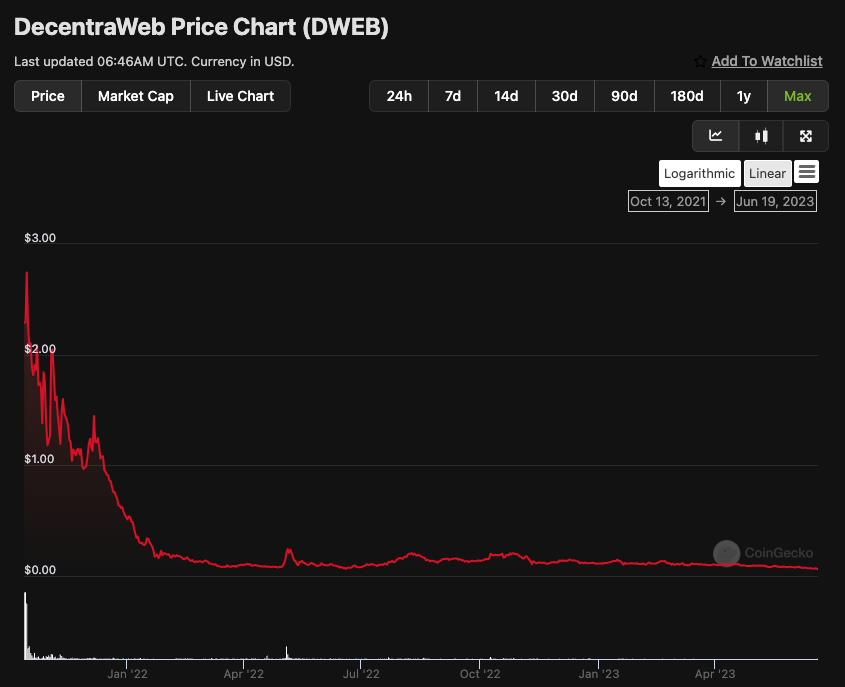Image resolution: width=845 pixels, height=687 pixels.
Task: Switch to candlestick chart icon
Action: 761,136
